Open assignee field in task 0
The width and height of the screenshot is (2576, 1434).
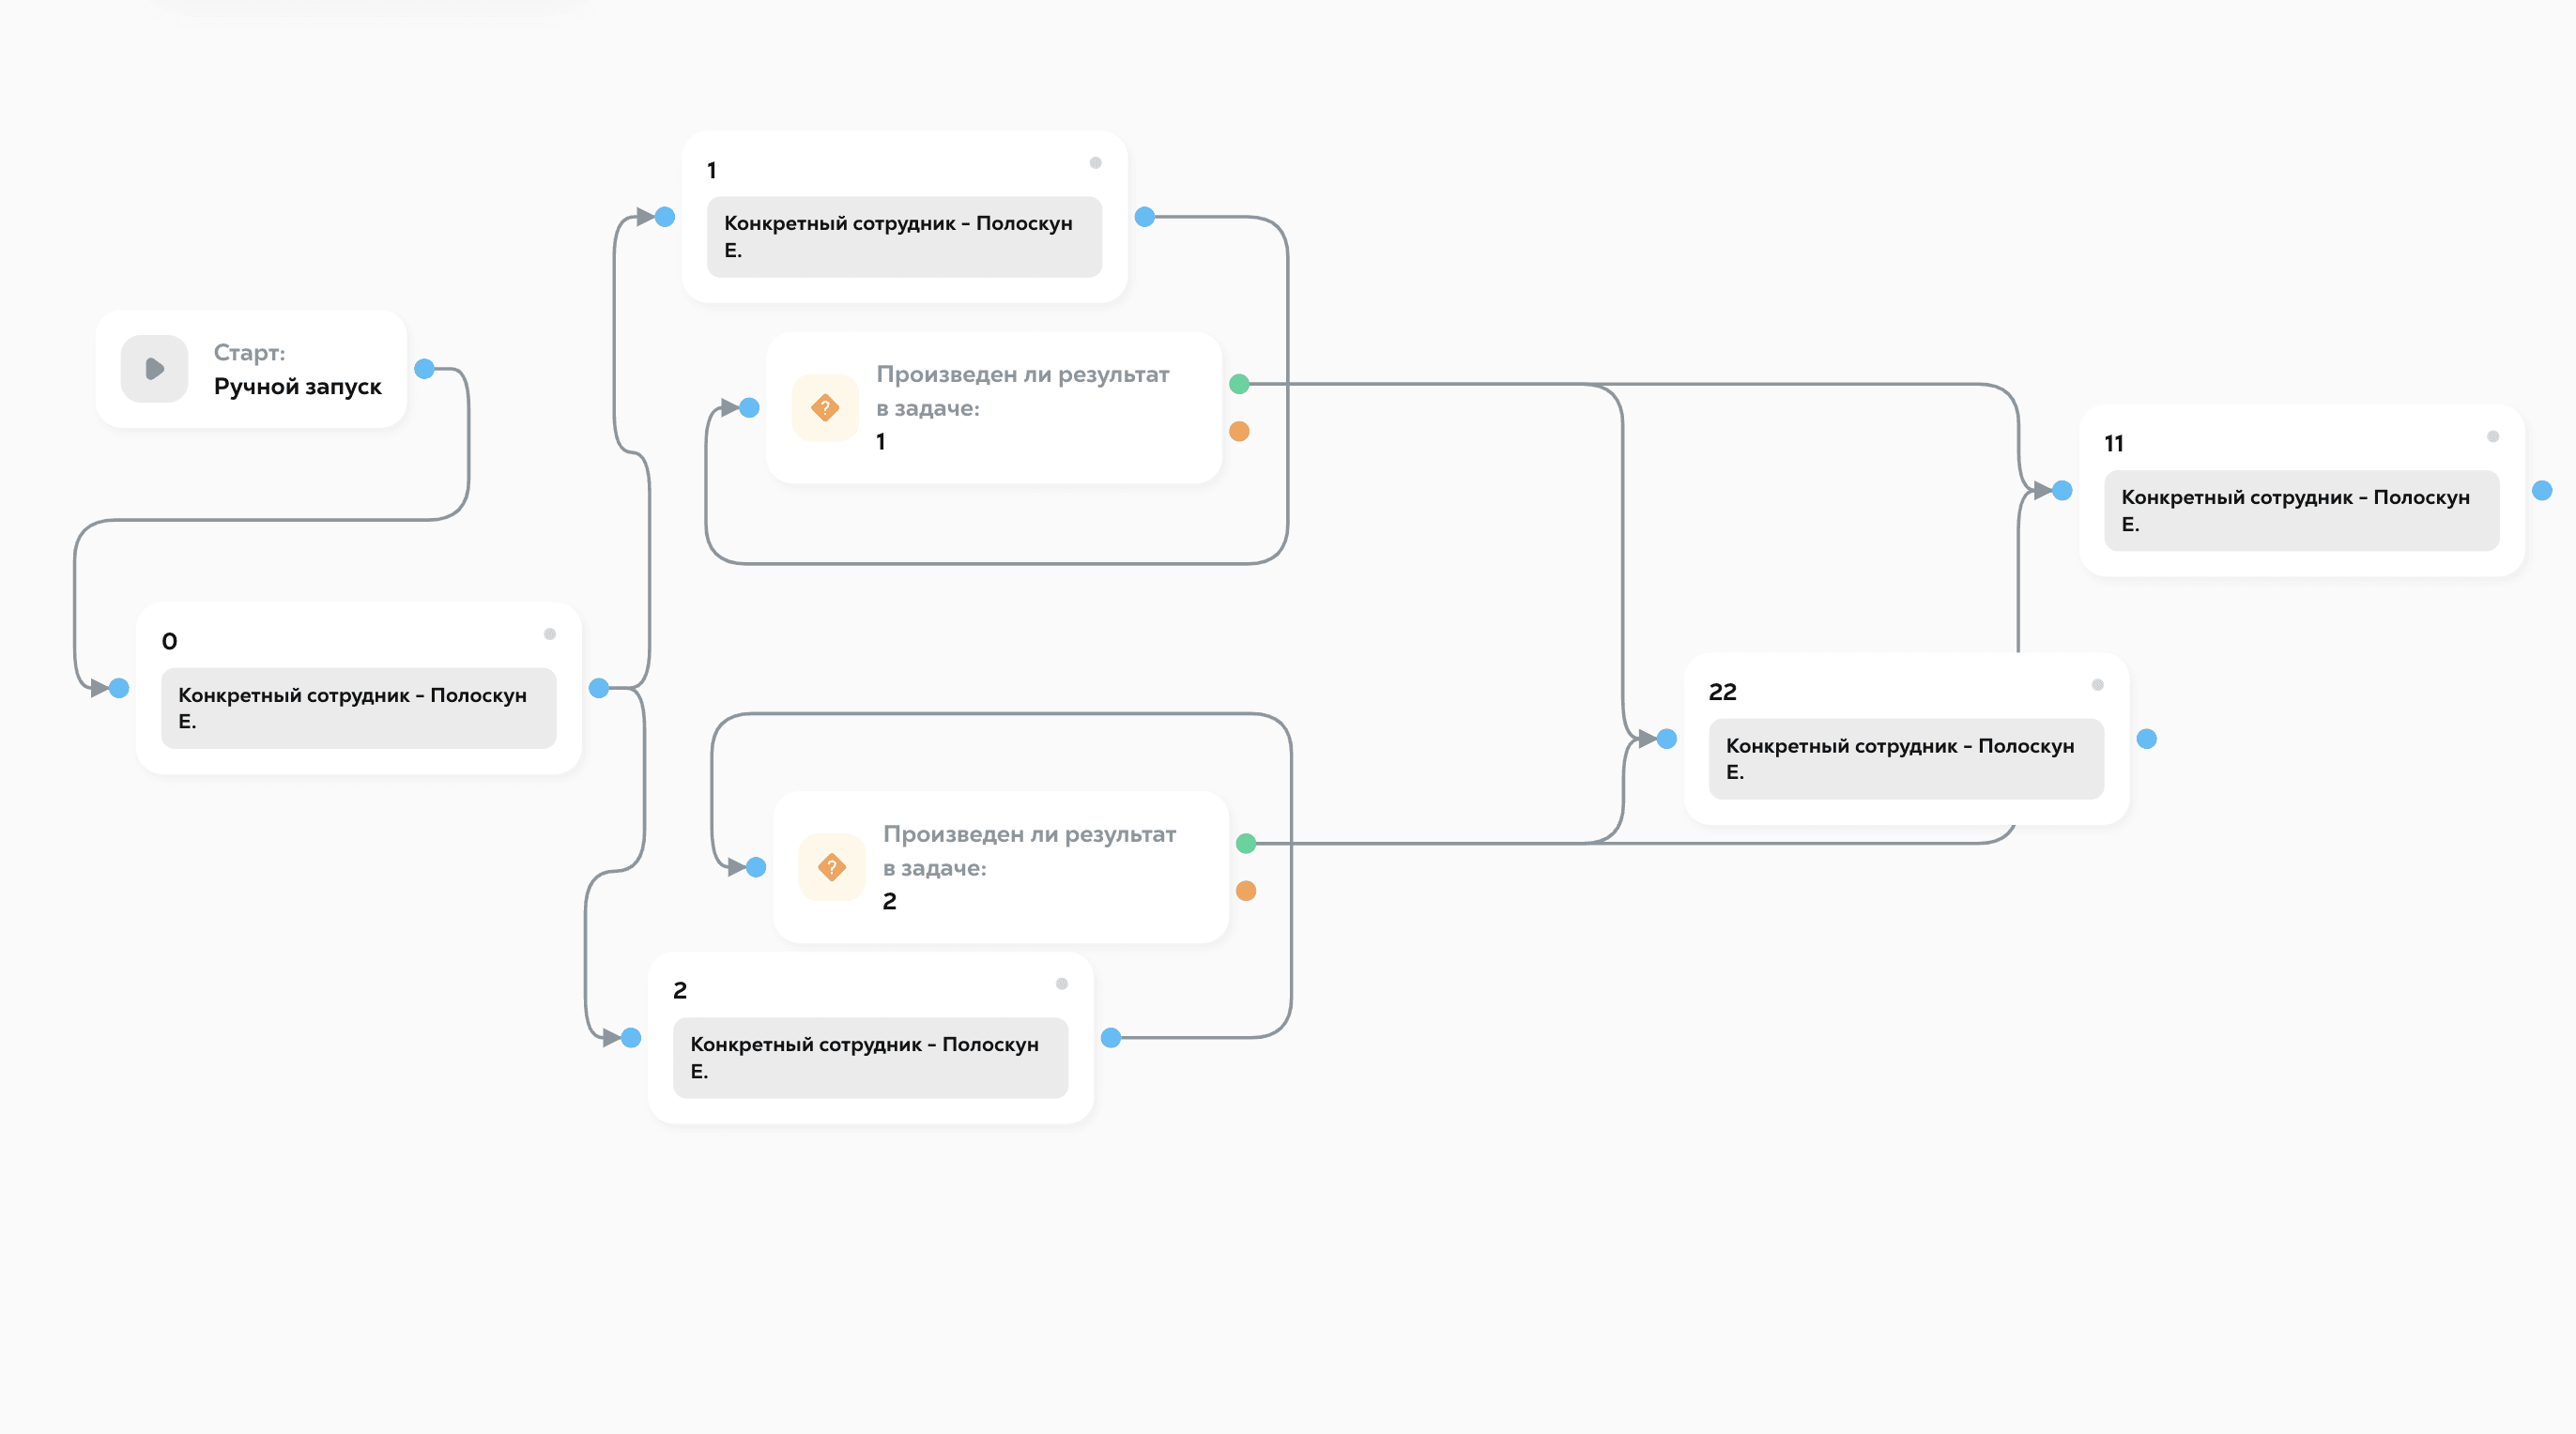click(358, 708)
